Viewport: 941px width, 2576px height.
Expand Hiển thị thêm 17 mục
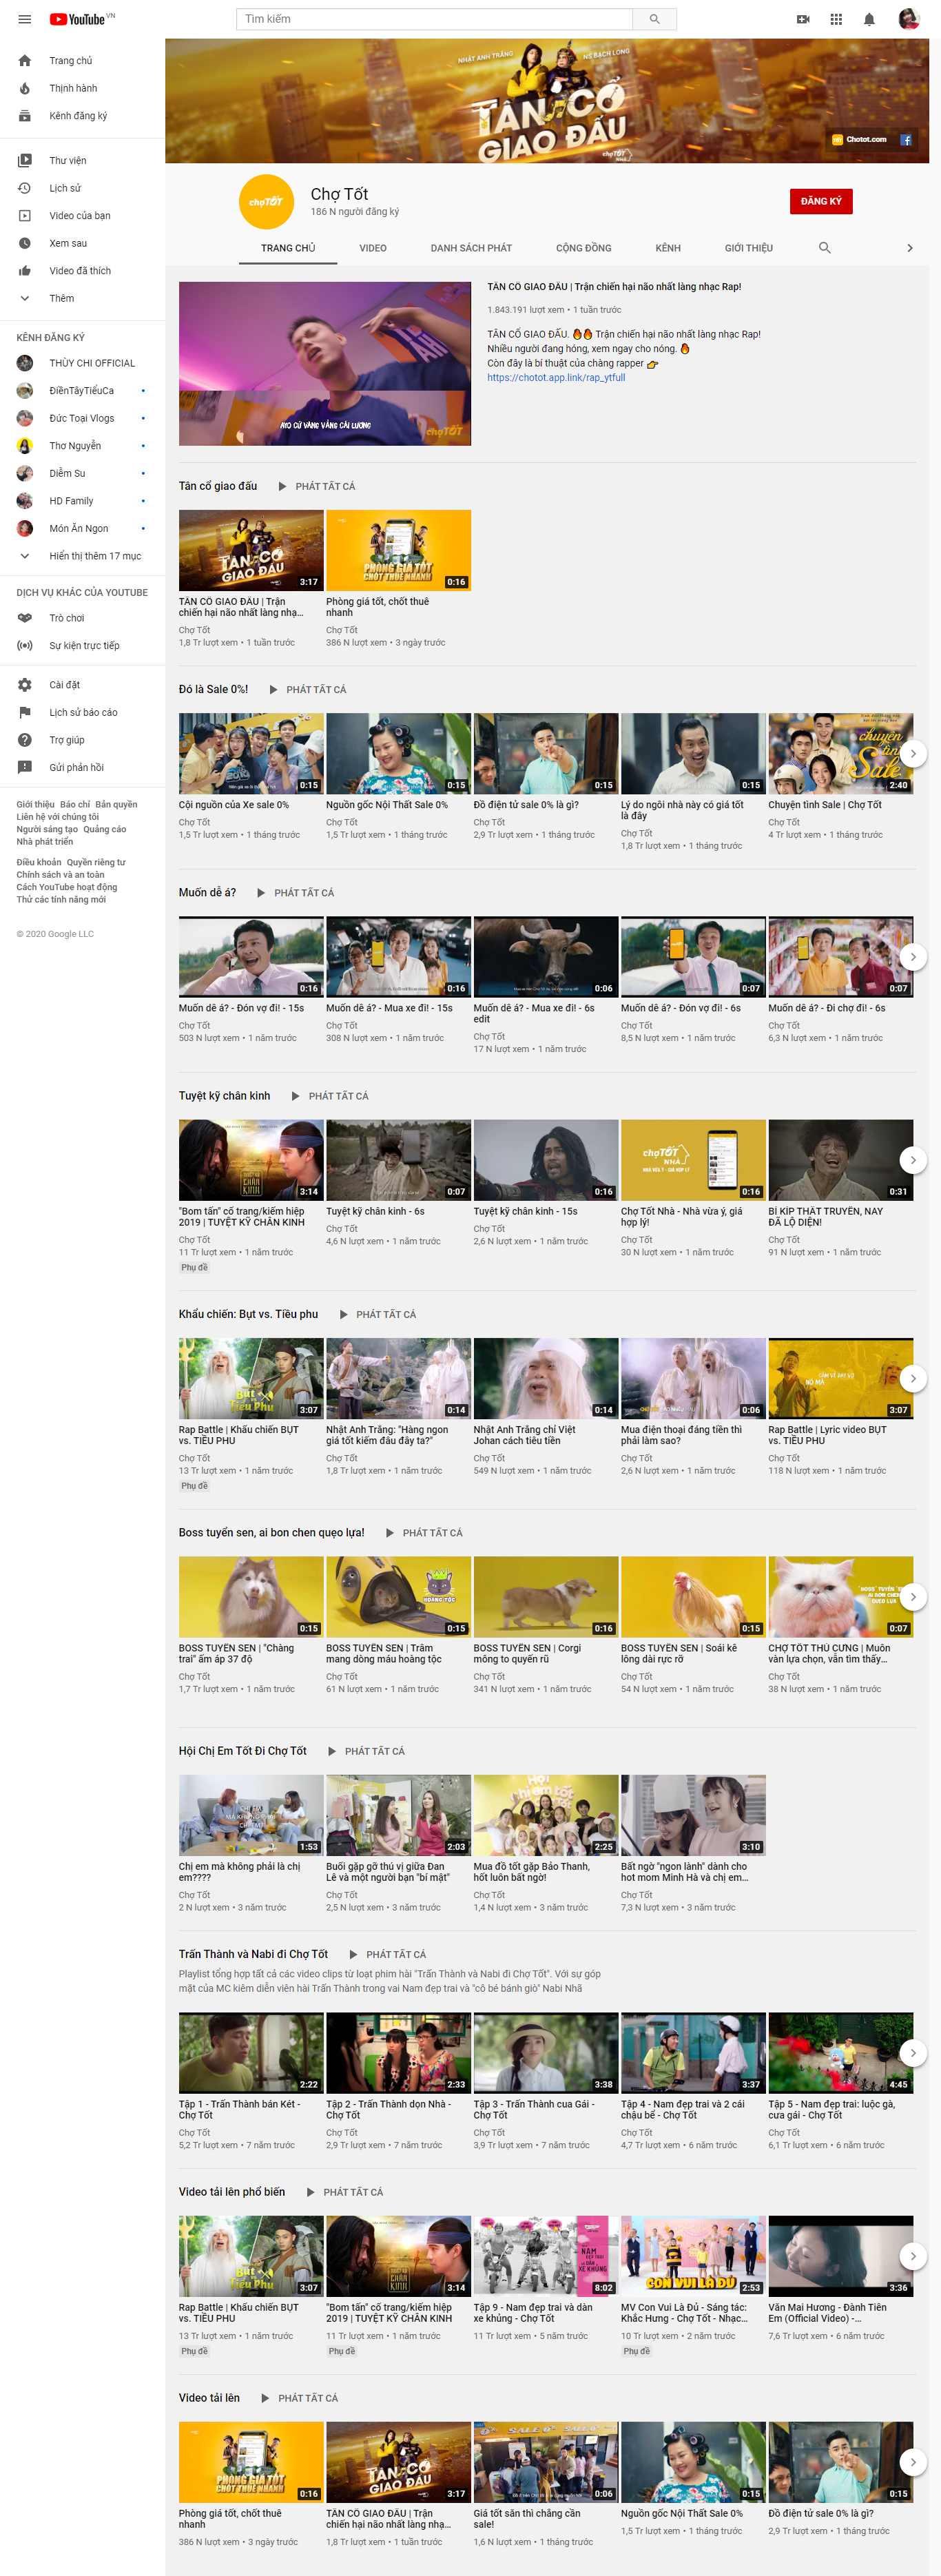click(94, 556)
